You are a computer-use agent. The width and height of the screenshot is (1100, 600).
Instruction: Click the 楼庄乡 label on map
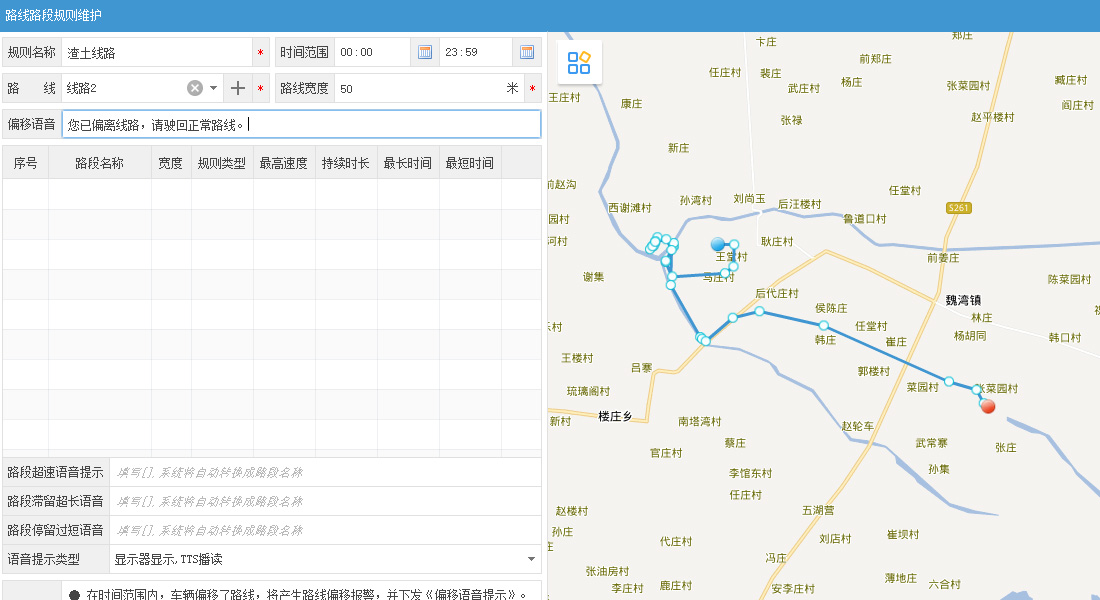[x=615, y=416]
